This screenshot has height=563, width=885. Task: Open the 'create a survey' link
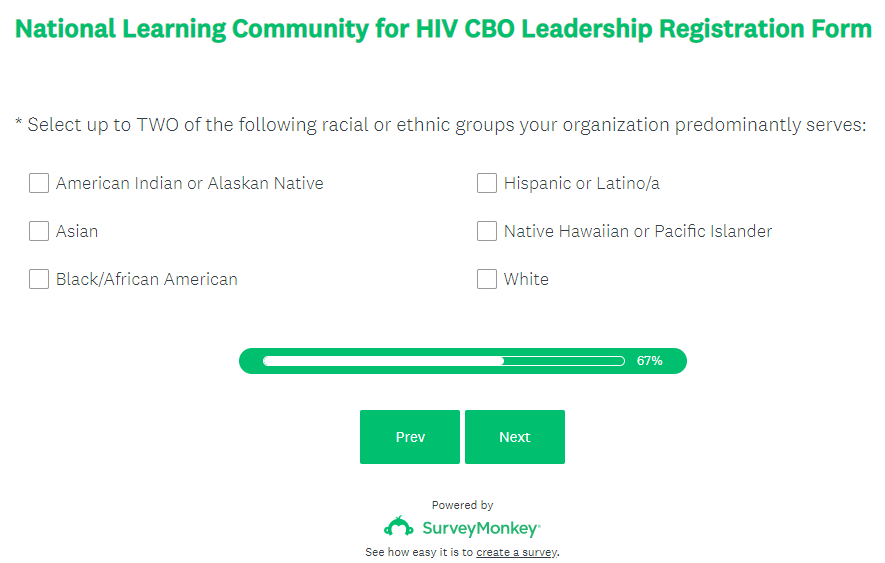coord(517,552)
